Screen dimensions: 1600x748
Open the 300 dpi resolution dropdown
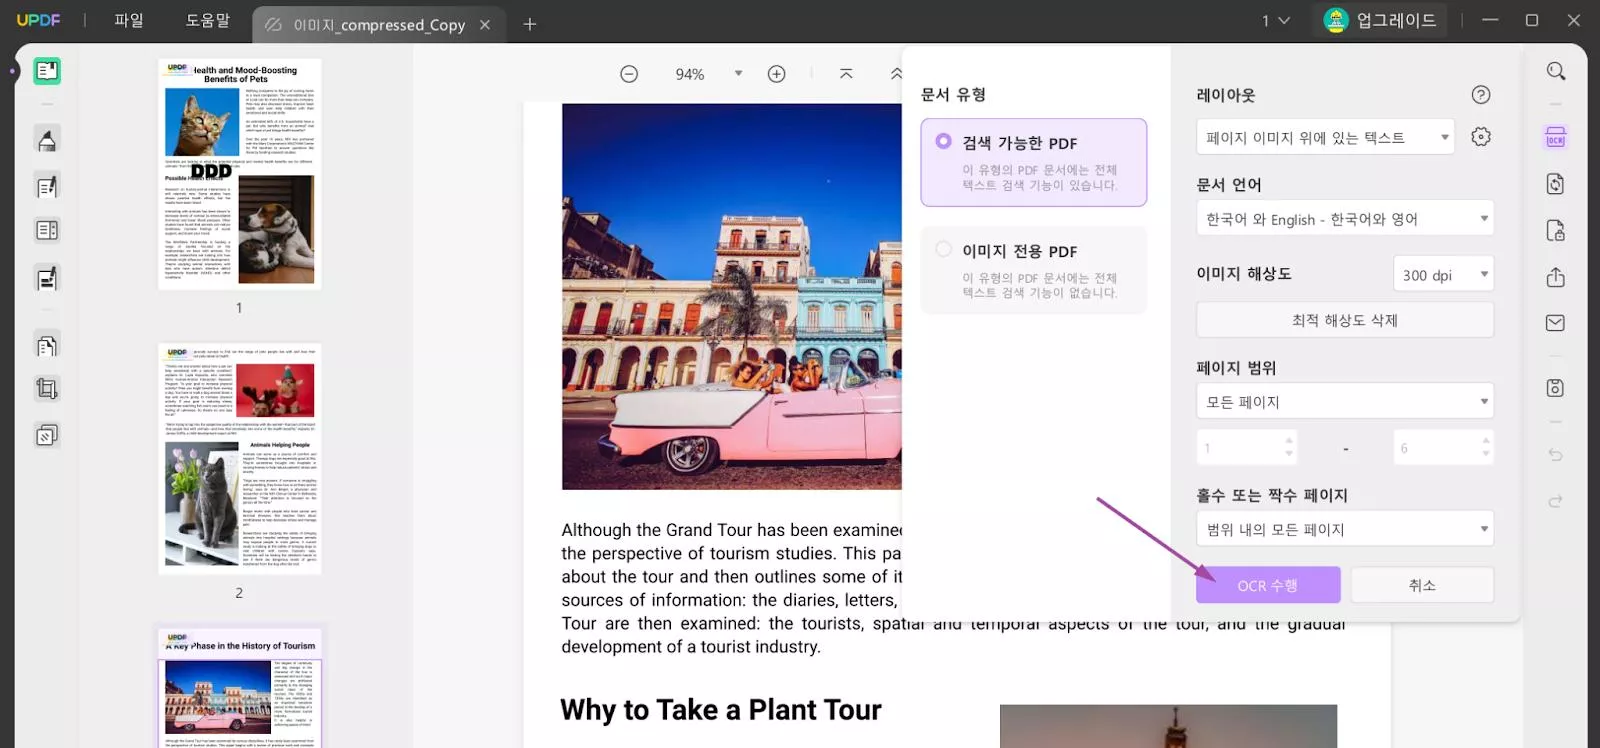(1443, 275)
